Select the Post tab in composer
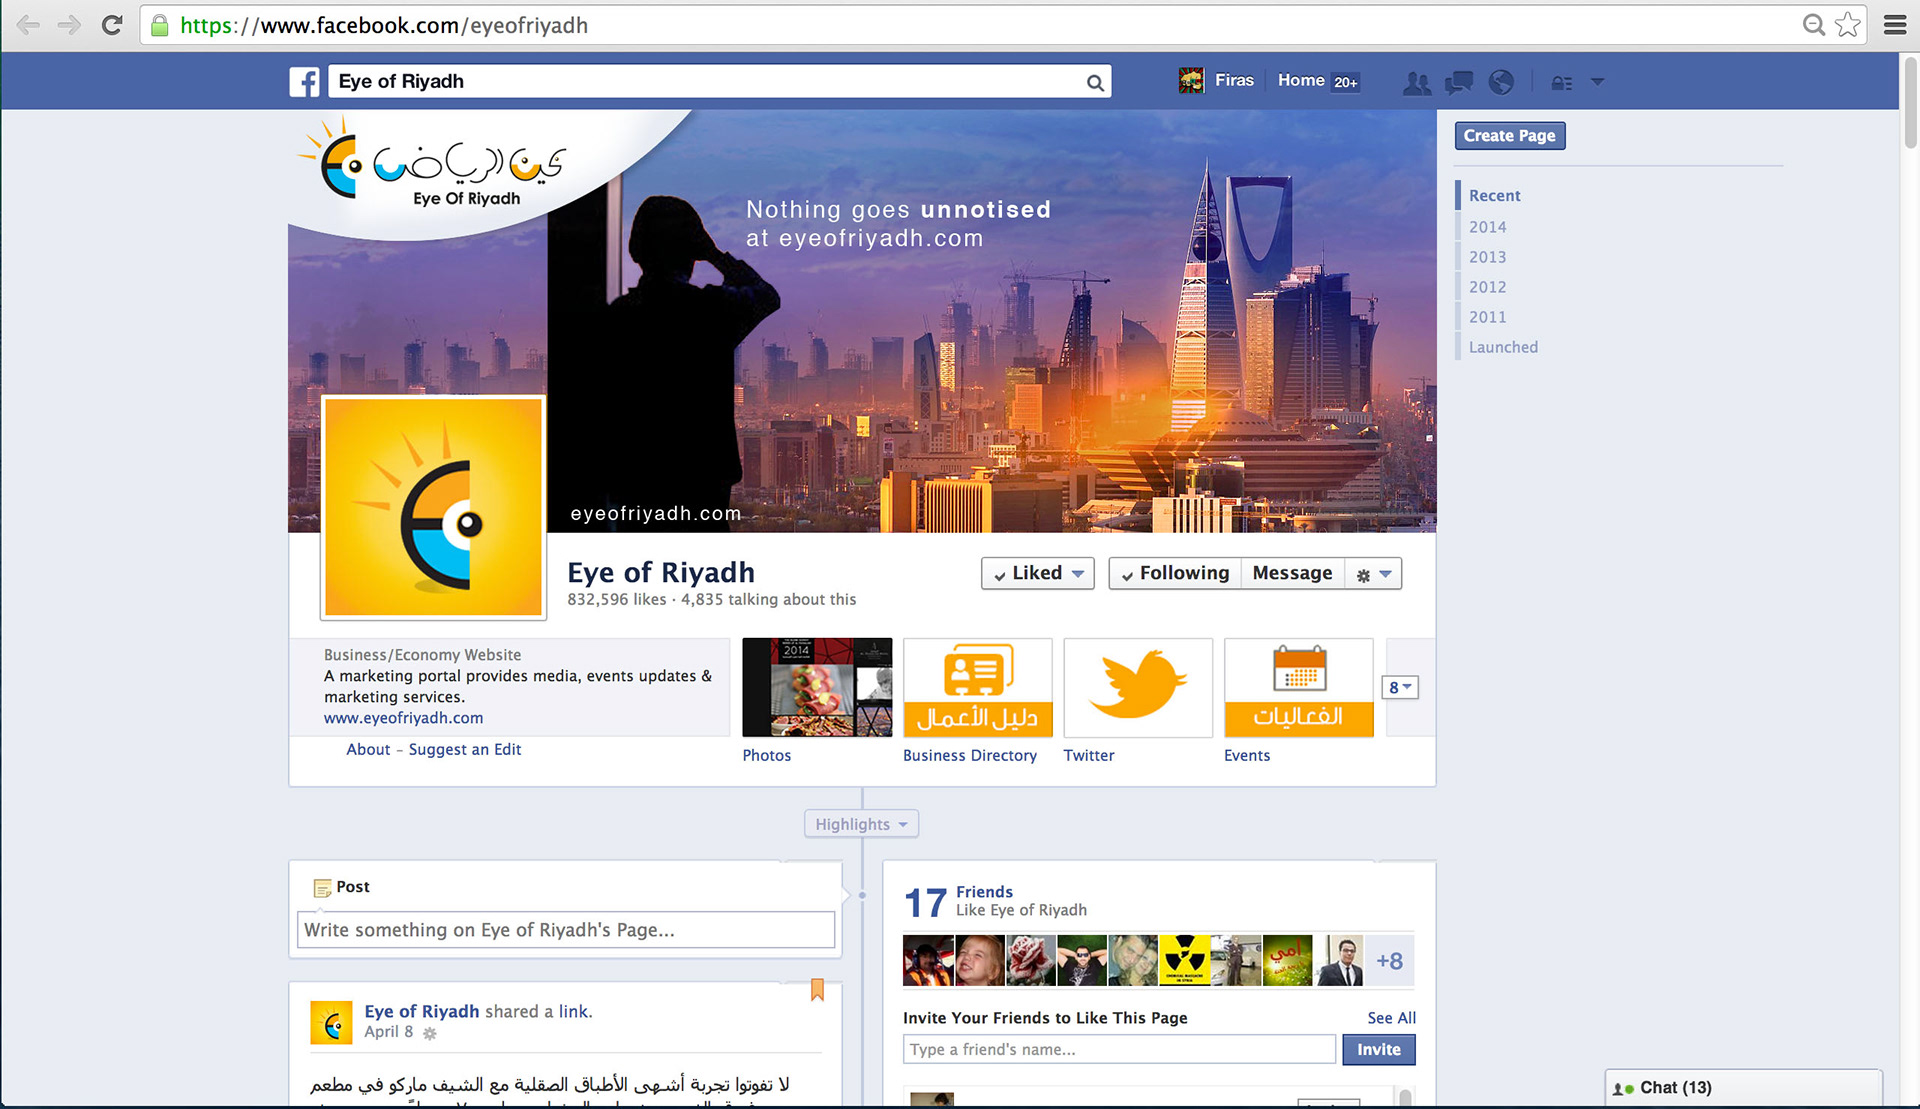The image size is (1920, 1109). (341, 887)
